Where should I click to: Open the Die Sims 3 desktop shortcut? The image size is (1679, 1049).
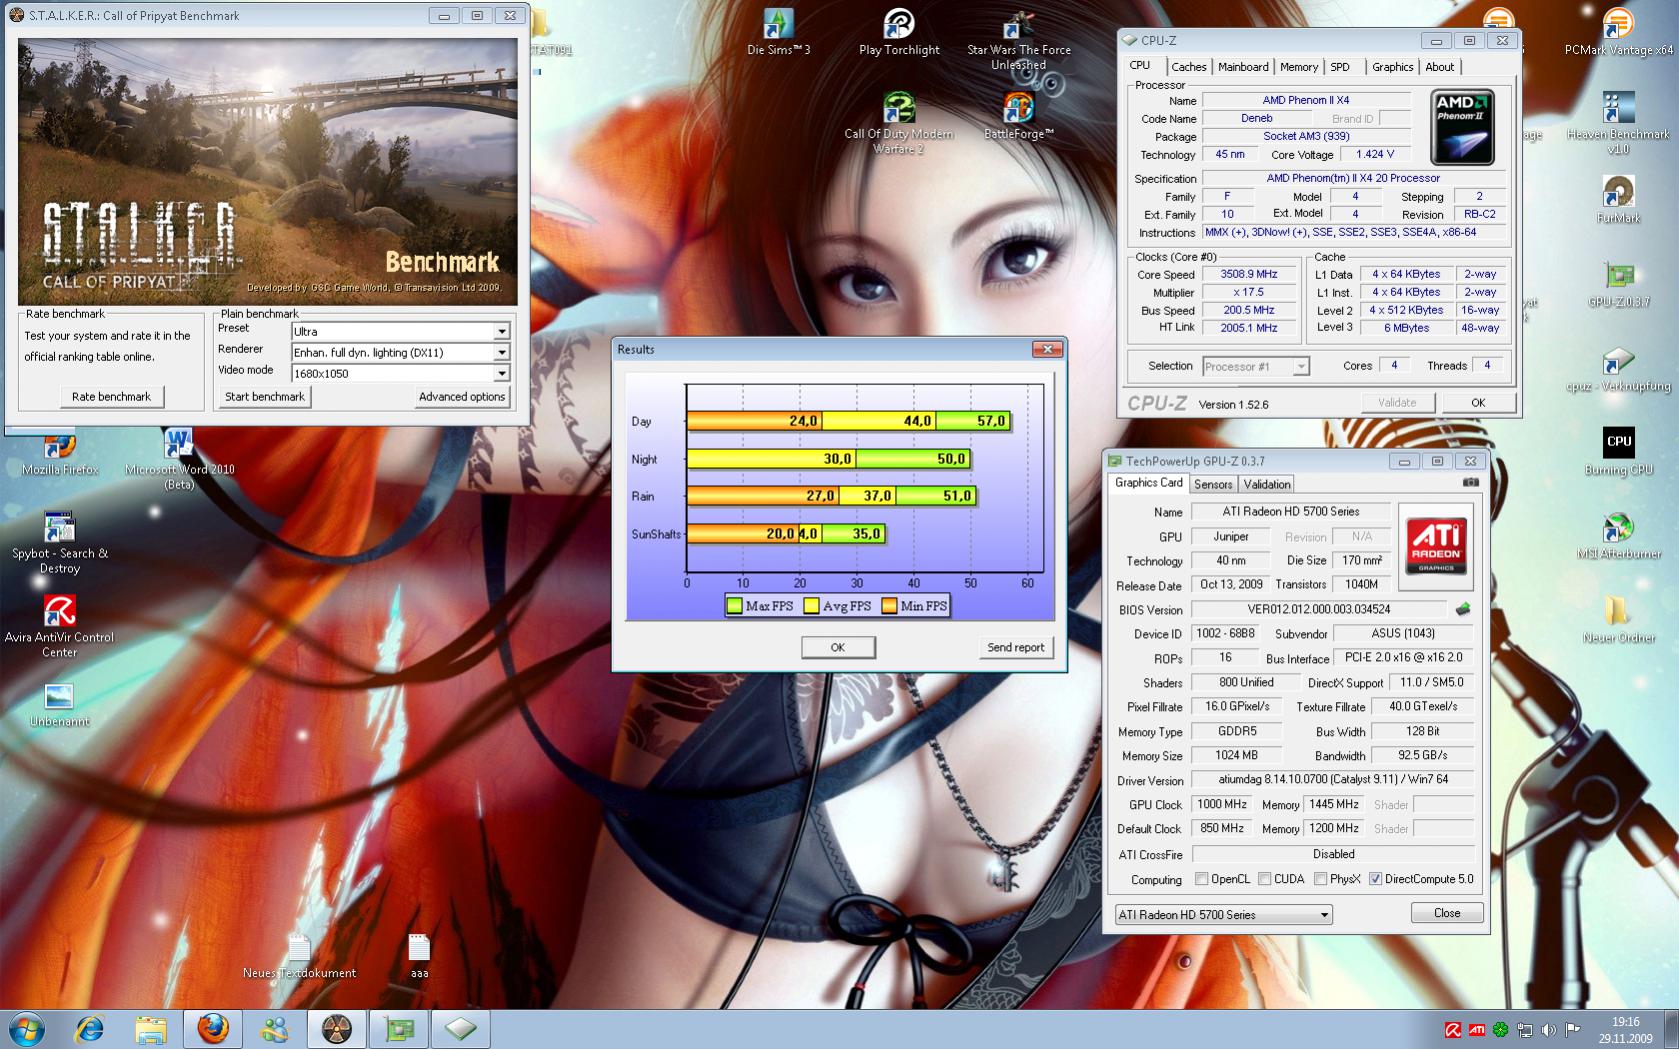coord(778,32)
